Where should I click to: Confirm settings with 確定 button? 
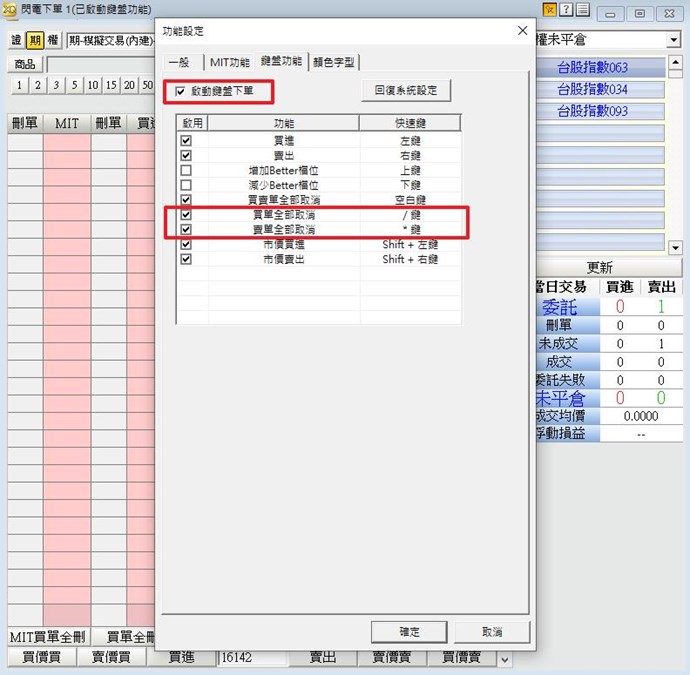(409, 632)
